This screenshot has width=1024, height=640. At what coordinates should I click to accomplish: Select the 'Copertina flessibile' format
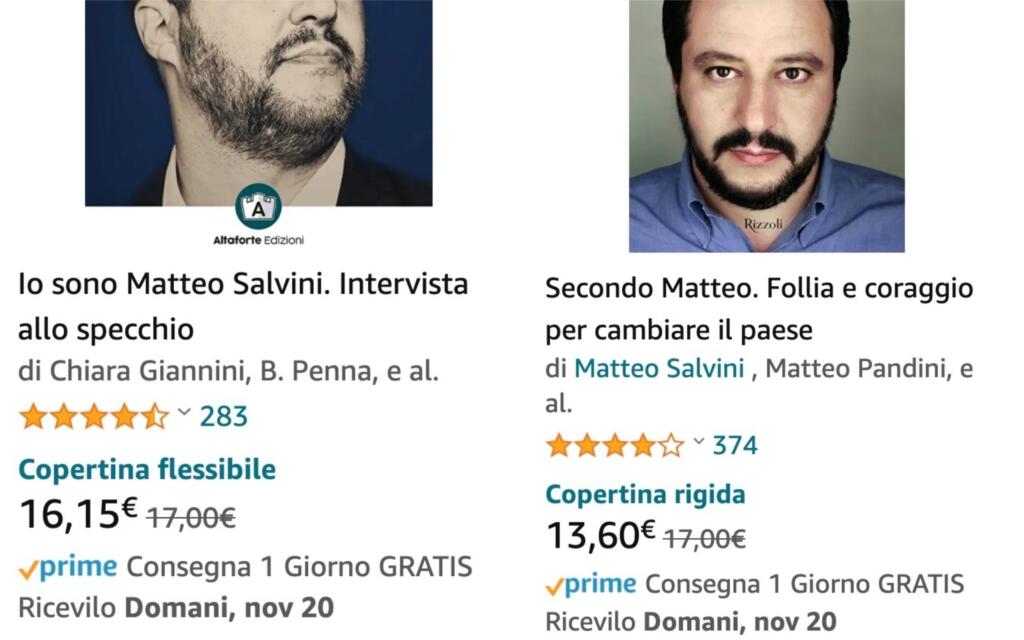pos(147,469)
